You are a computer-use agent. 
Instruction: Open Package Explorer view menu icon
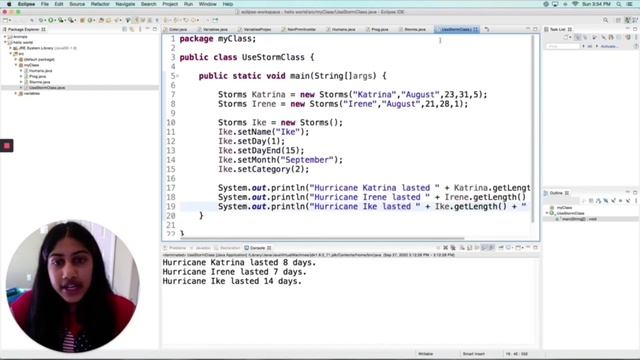pyautogui.click(x=140, y=29)
